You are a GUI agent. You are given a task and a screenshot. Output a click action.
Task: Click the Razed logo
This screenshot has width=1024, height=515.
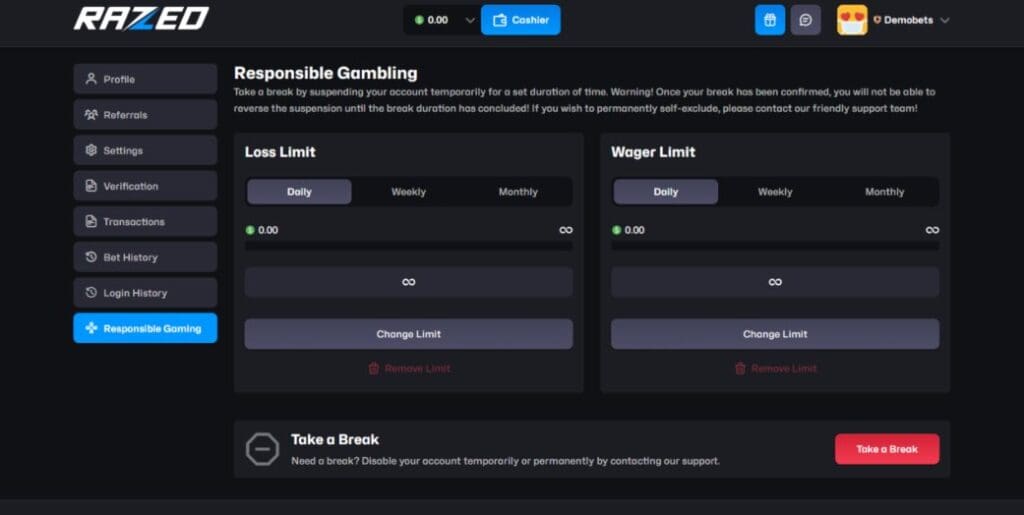pyautogui.click(x=141, y=18)
